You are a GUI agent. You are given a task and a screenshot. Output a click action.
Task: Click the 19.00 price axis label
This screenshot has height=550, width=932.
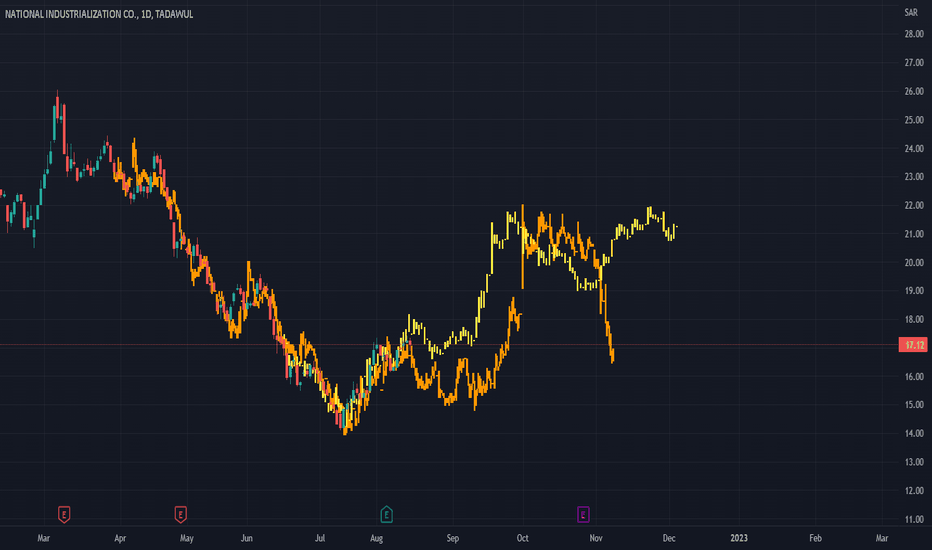(x=914, y=291)
